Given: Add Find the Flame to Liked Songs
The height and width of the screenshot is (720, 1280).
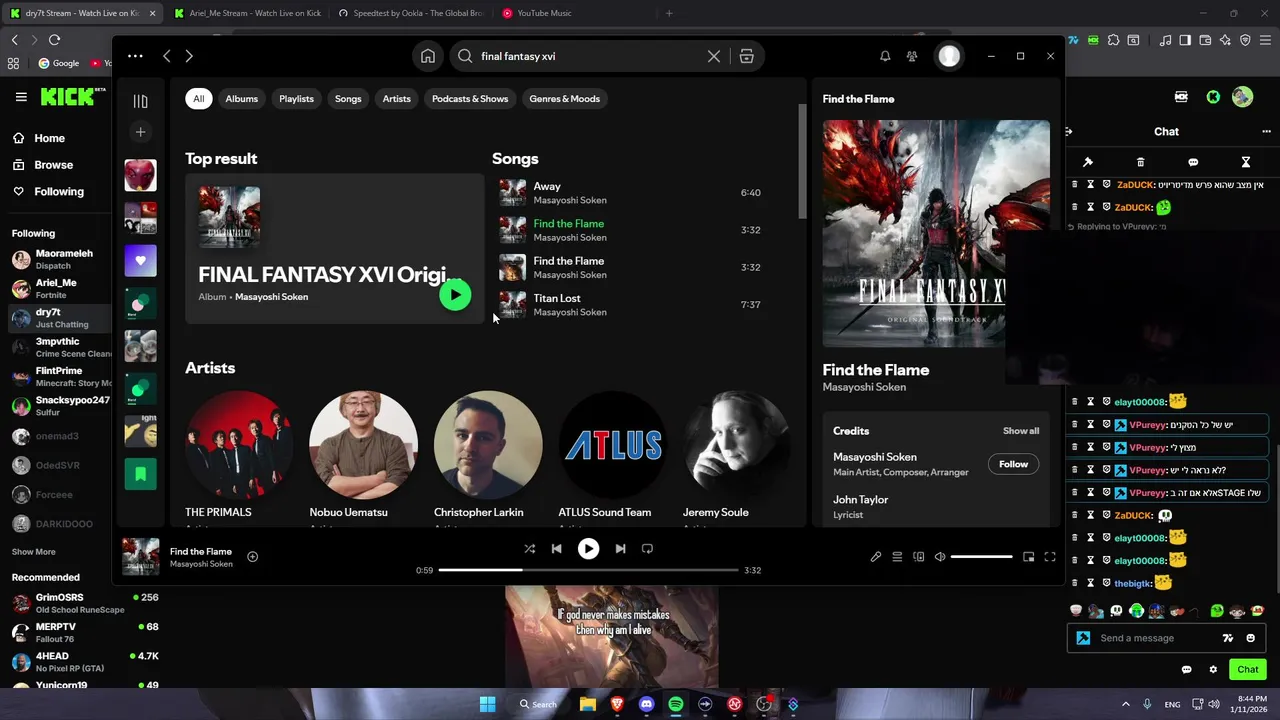Looking at the screenshot, I should pyautogui.click(x=253, y=557).
